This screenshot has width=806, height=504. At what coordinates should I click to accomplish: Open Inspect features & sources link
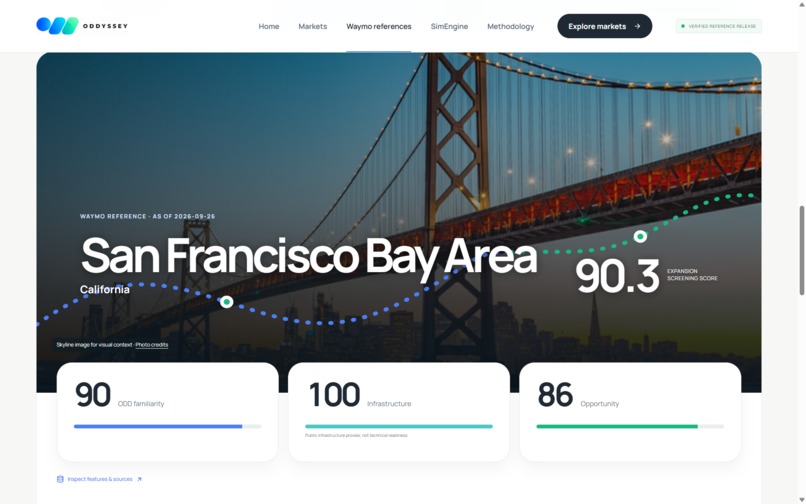(100, 479)
